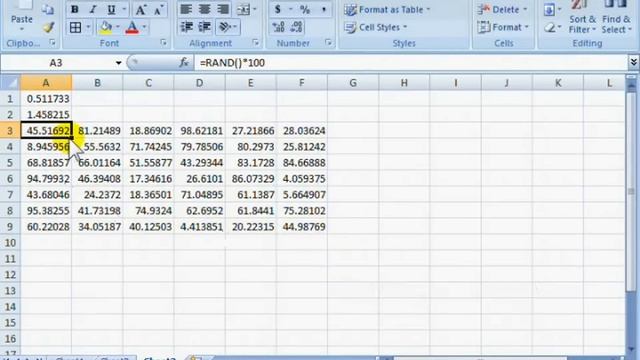This screenshot has width=640, height=360.
Task: Click the text Orientation icon
Action: tap(224, 27)
